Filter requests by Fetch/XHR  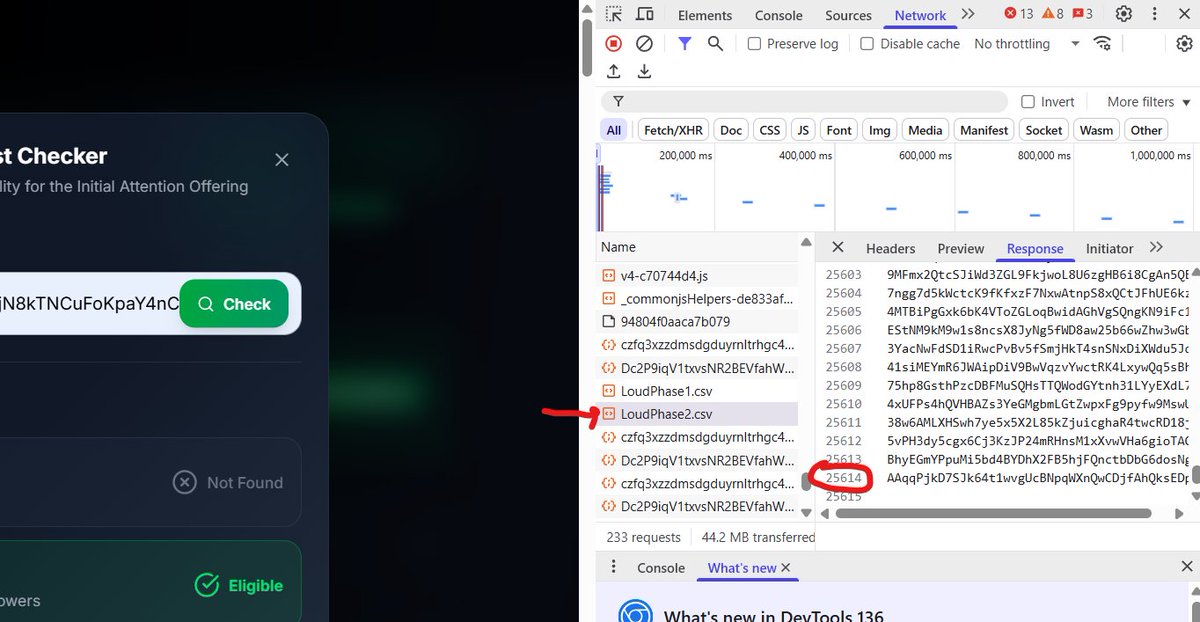[x=672, y=129]
